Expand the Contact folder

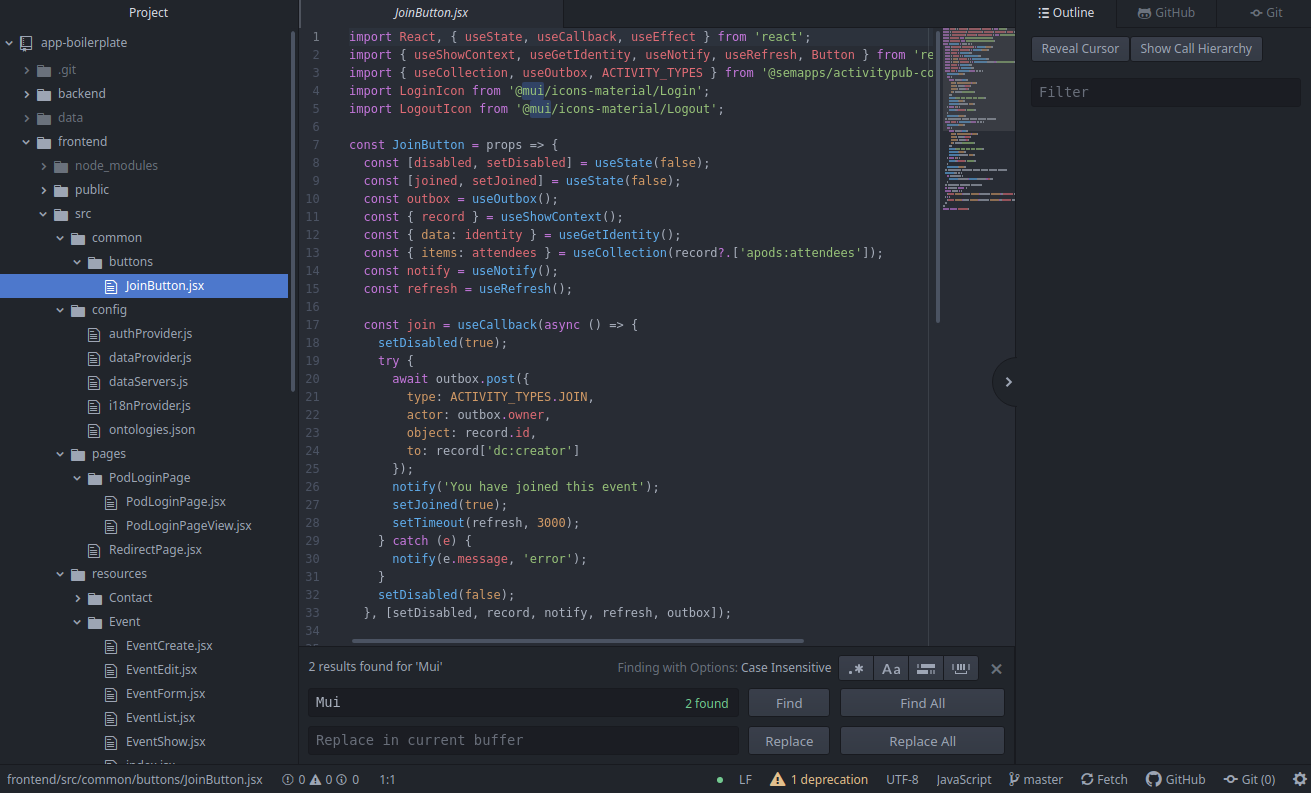tap(78, 598)
